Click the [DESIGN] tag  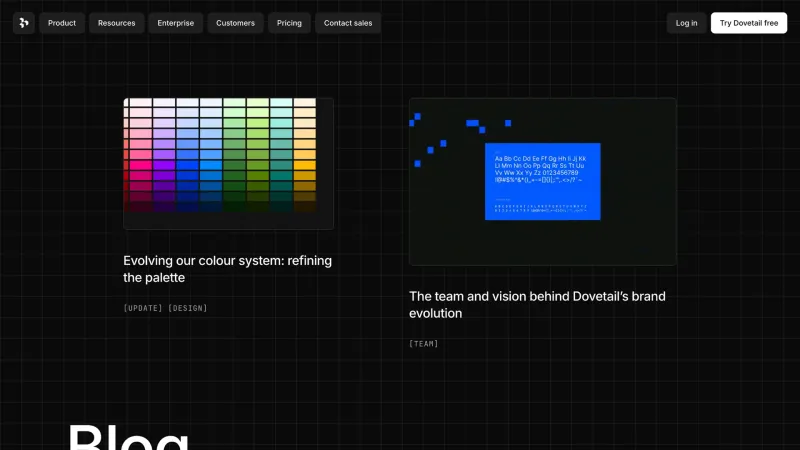tap(188, 308)
